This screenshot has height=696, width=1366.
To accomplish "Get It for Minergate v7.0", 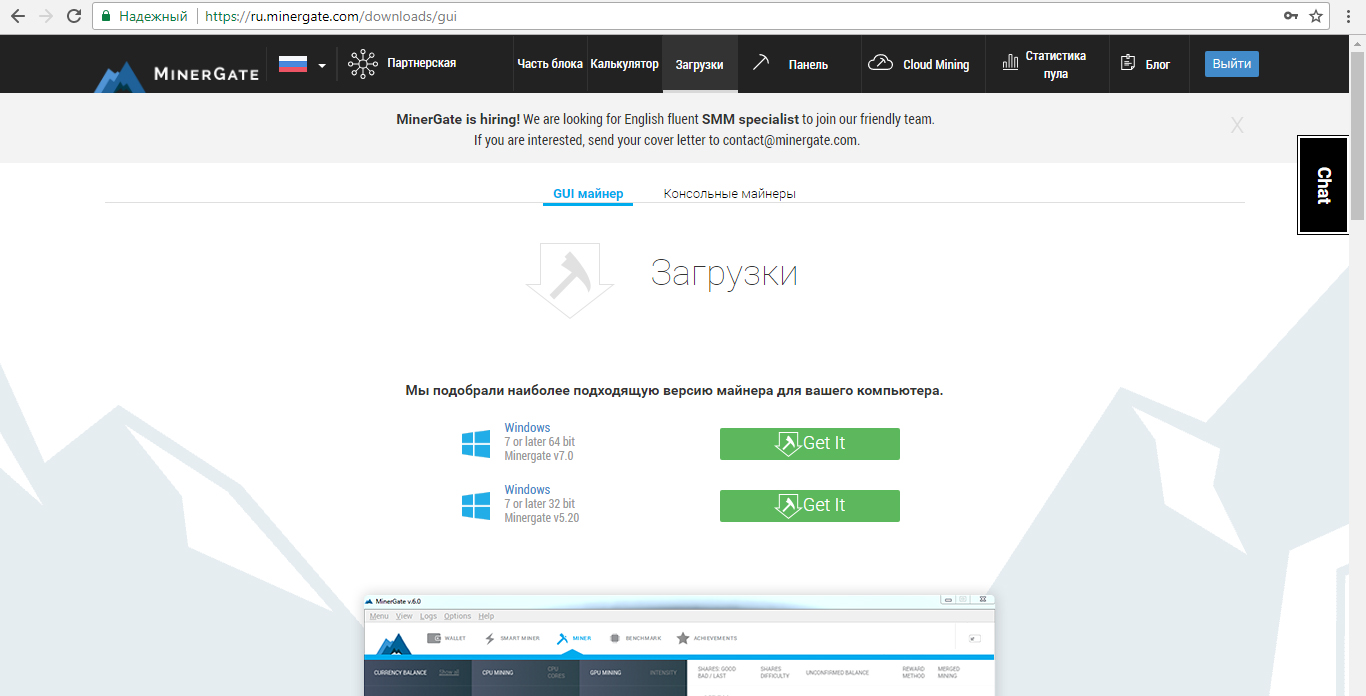I will 810,444.
